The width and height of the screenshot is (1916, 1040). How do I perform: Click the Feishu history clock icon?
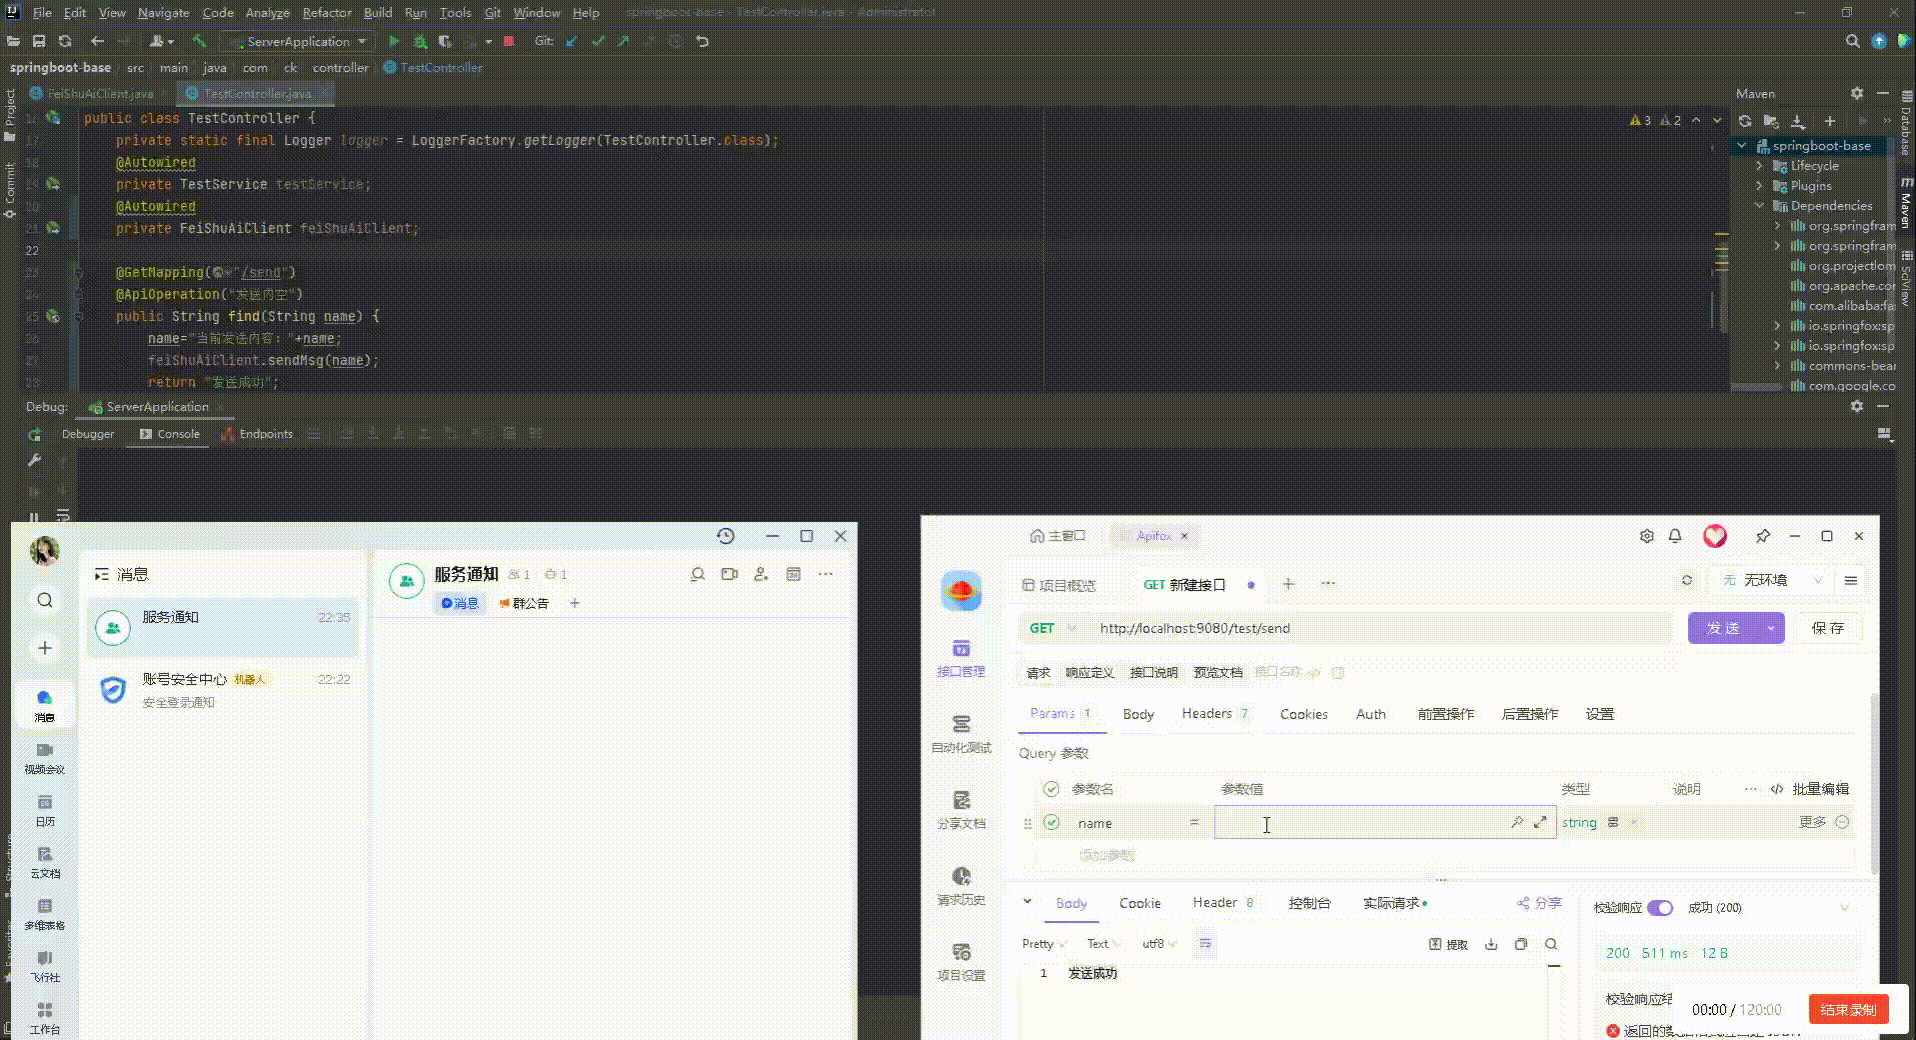point(726,536)
